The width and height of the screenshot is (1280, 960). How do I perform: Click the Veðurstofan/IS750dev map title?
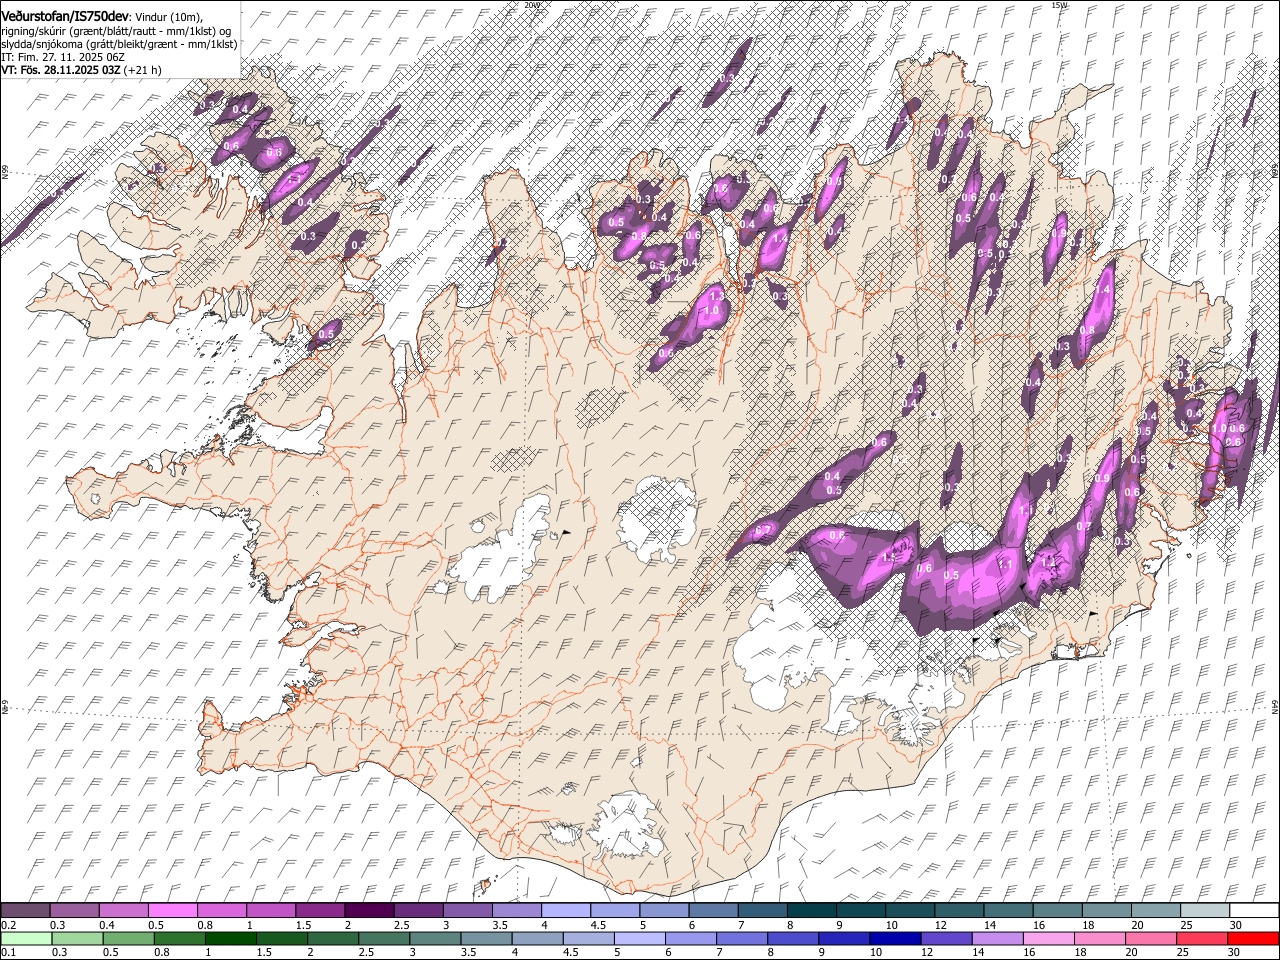click(x=65, y=16)
